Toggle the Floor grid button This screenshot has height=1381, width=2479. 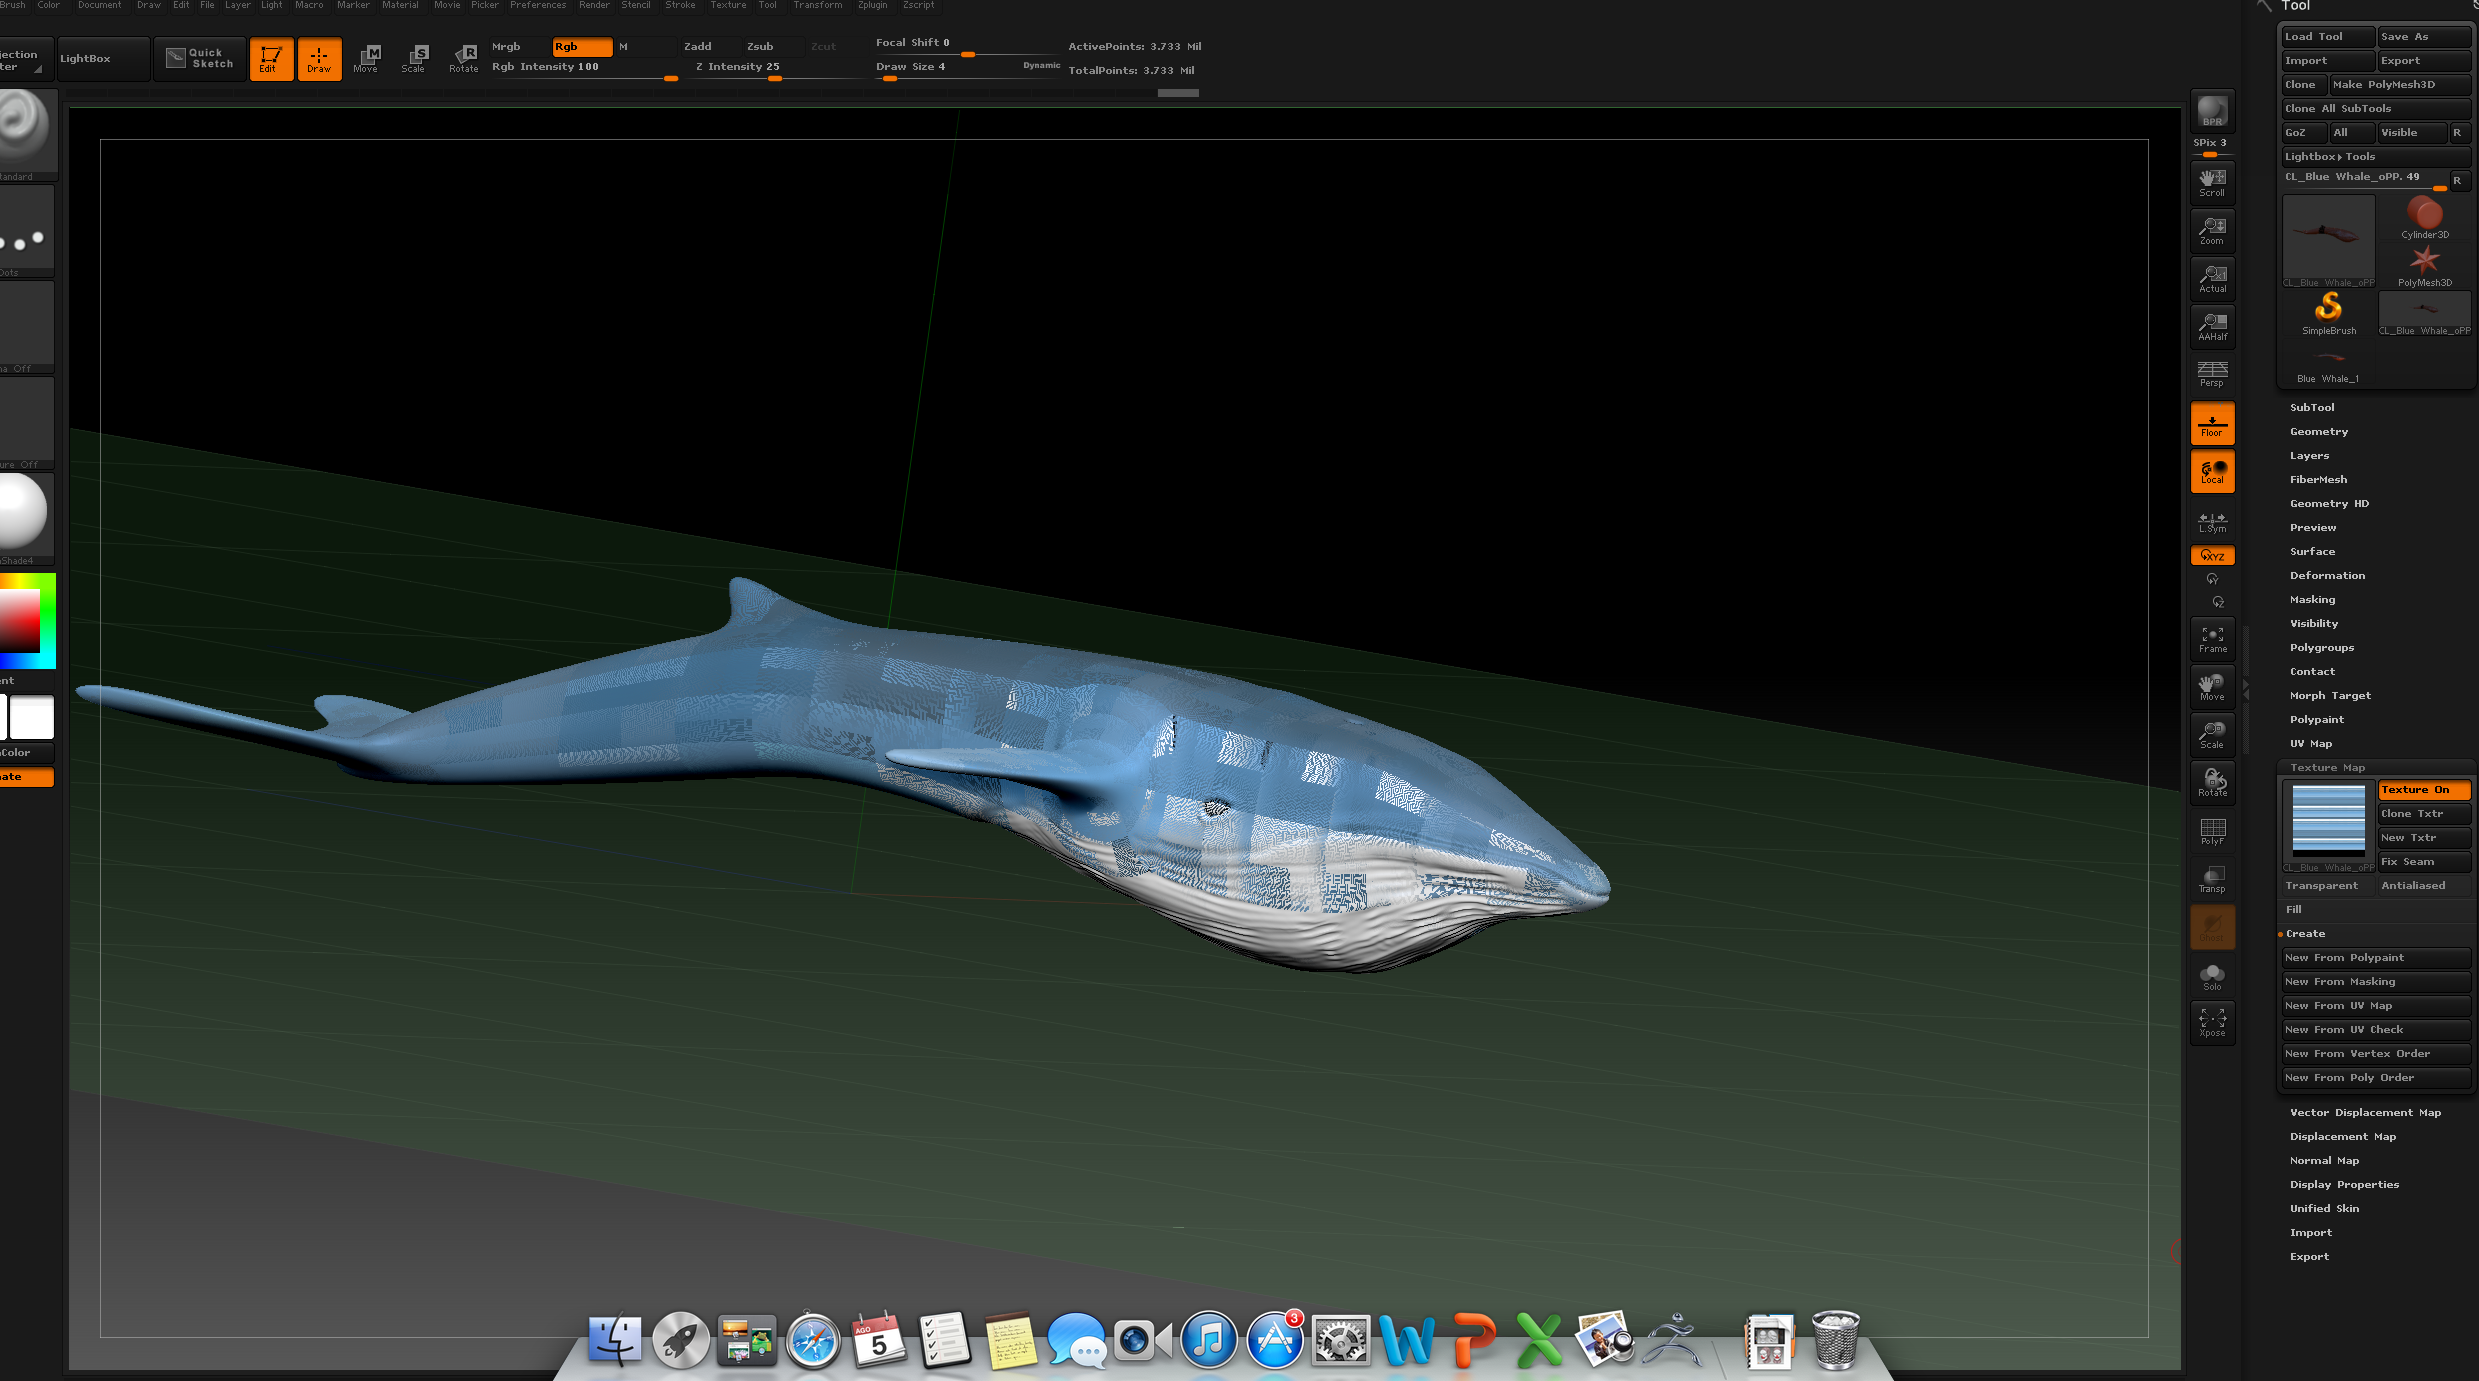pos(2212,424)
